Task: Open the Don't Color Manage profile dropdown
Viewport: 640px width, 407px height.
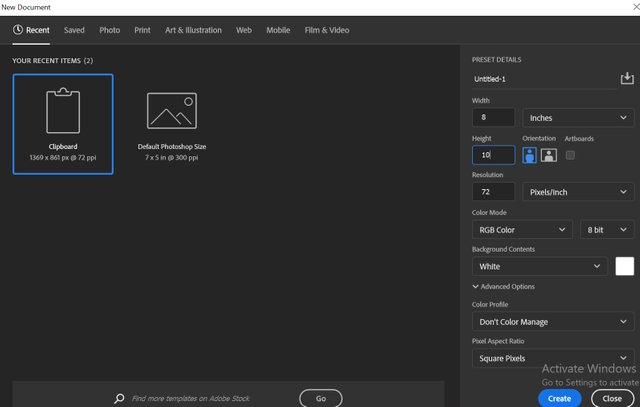Action: pyautogui.click(x=553, y=322)
